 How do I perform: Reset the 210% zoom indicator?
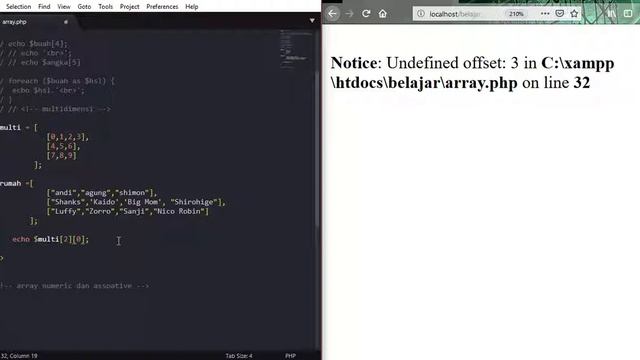point(516,14)
